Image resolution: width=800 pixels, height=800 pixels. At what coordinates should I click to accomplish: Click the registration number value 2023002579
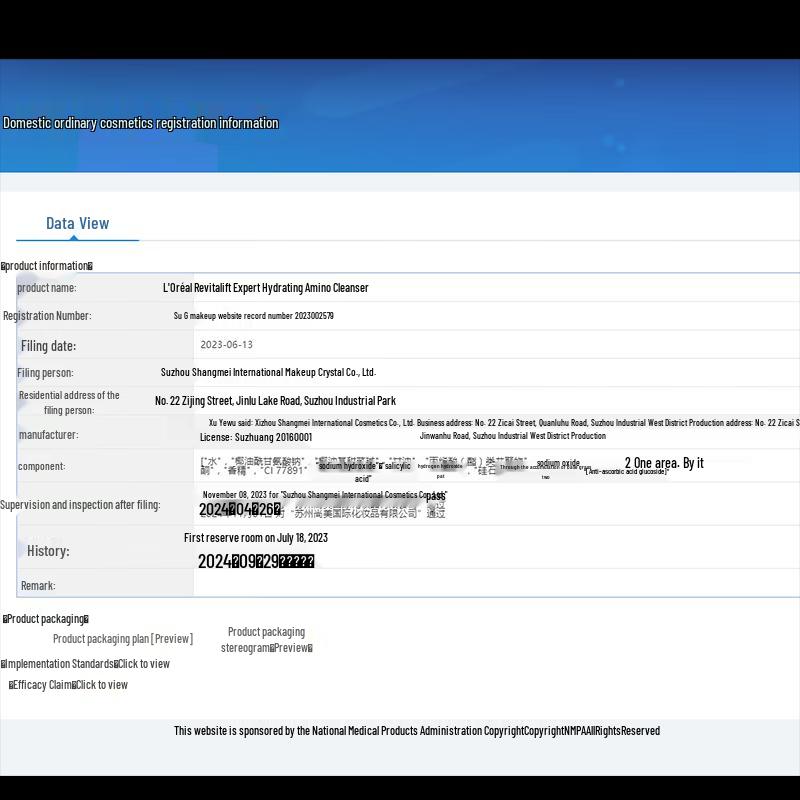click(254, 316)
